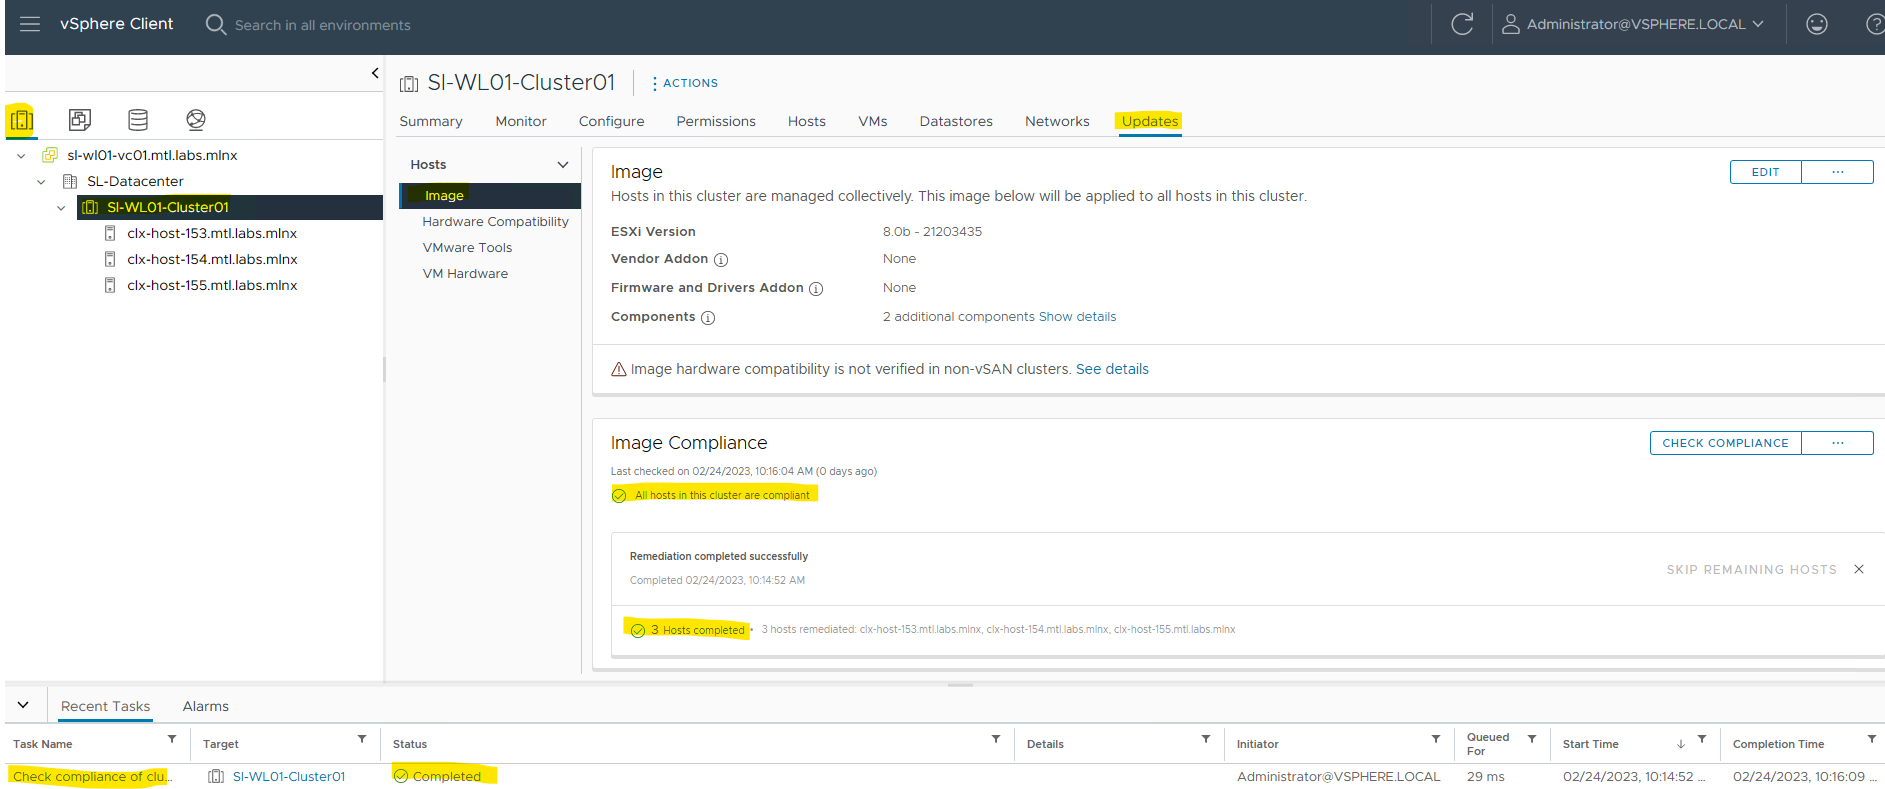Open the Networks tab

(1057, 122)
